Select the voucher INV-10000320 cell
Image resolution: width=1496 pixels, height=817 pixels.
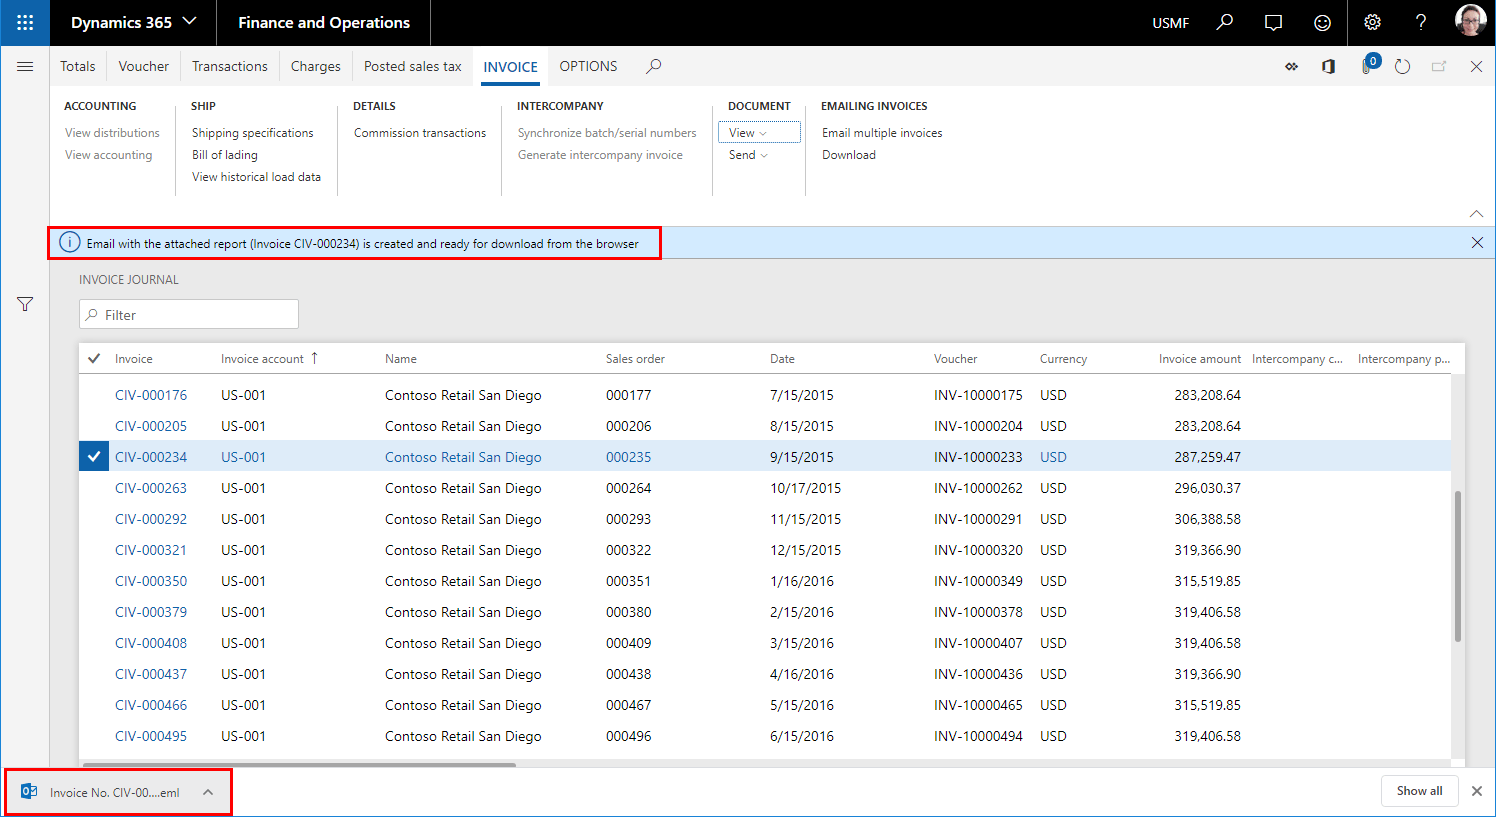(978, 550)
